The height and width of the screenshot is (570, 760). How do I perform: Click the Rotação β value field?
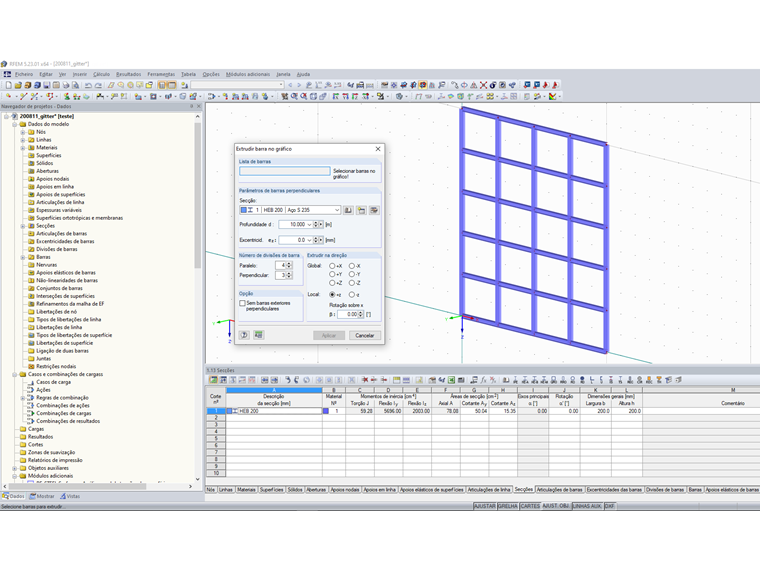tap(348, 314)
